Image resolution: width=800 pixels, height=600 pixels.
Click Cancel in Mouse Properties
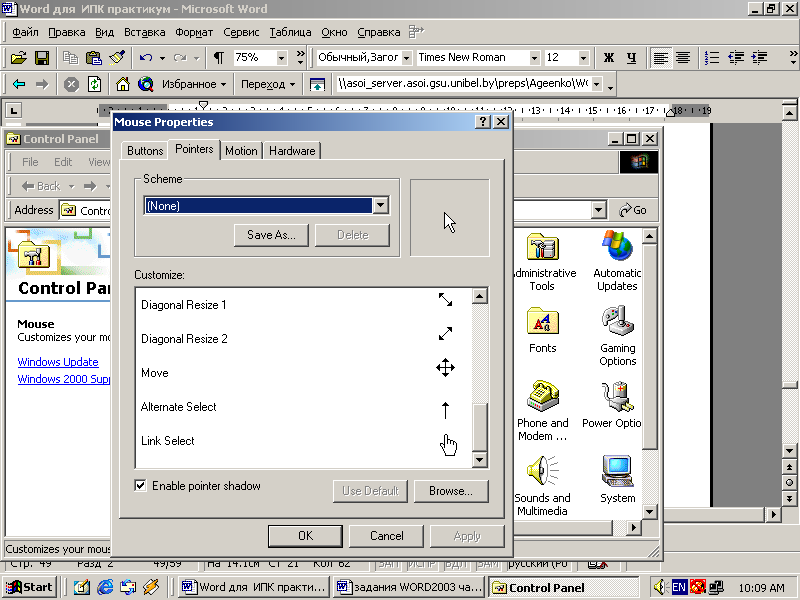tap(386, 536)
